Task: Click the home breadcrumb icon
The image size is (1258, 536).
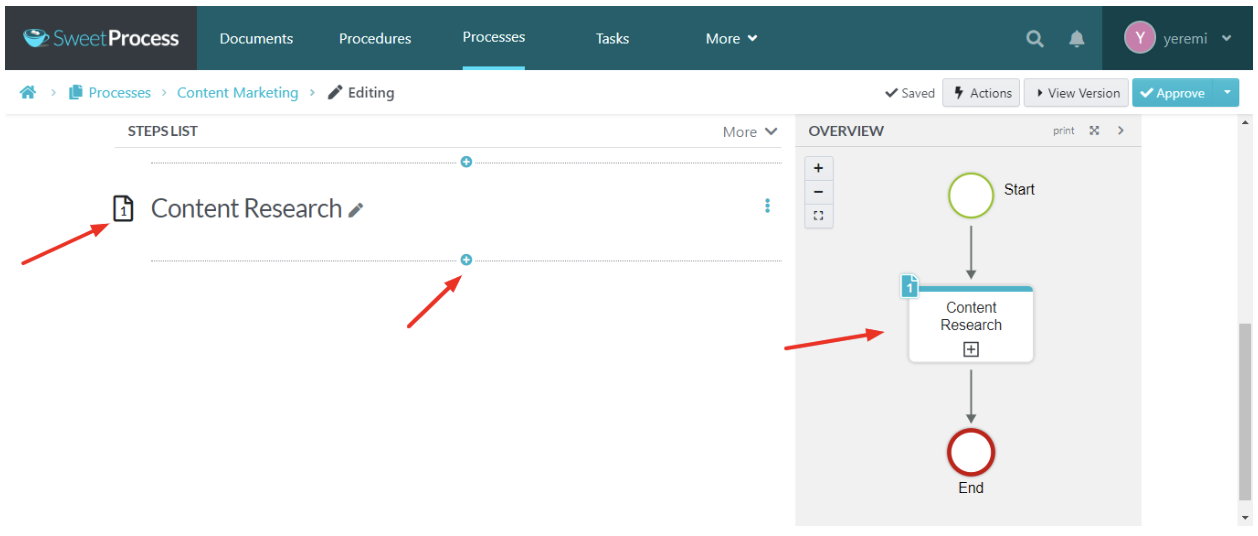Action: coord(28,93)
